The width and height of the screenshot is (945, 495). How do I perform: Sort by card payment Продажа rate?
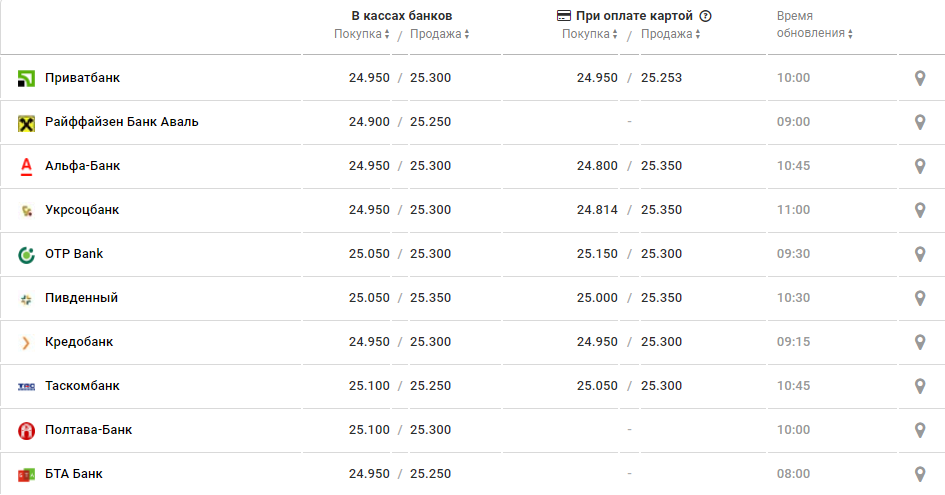pyautogui.click(x=670, y=34)
